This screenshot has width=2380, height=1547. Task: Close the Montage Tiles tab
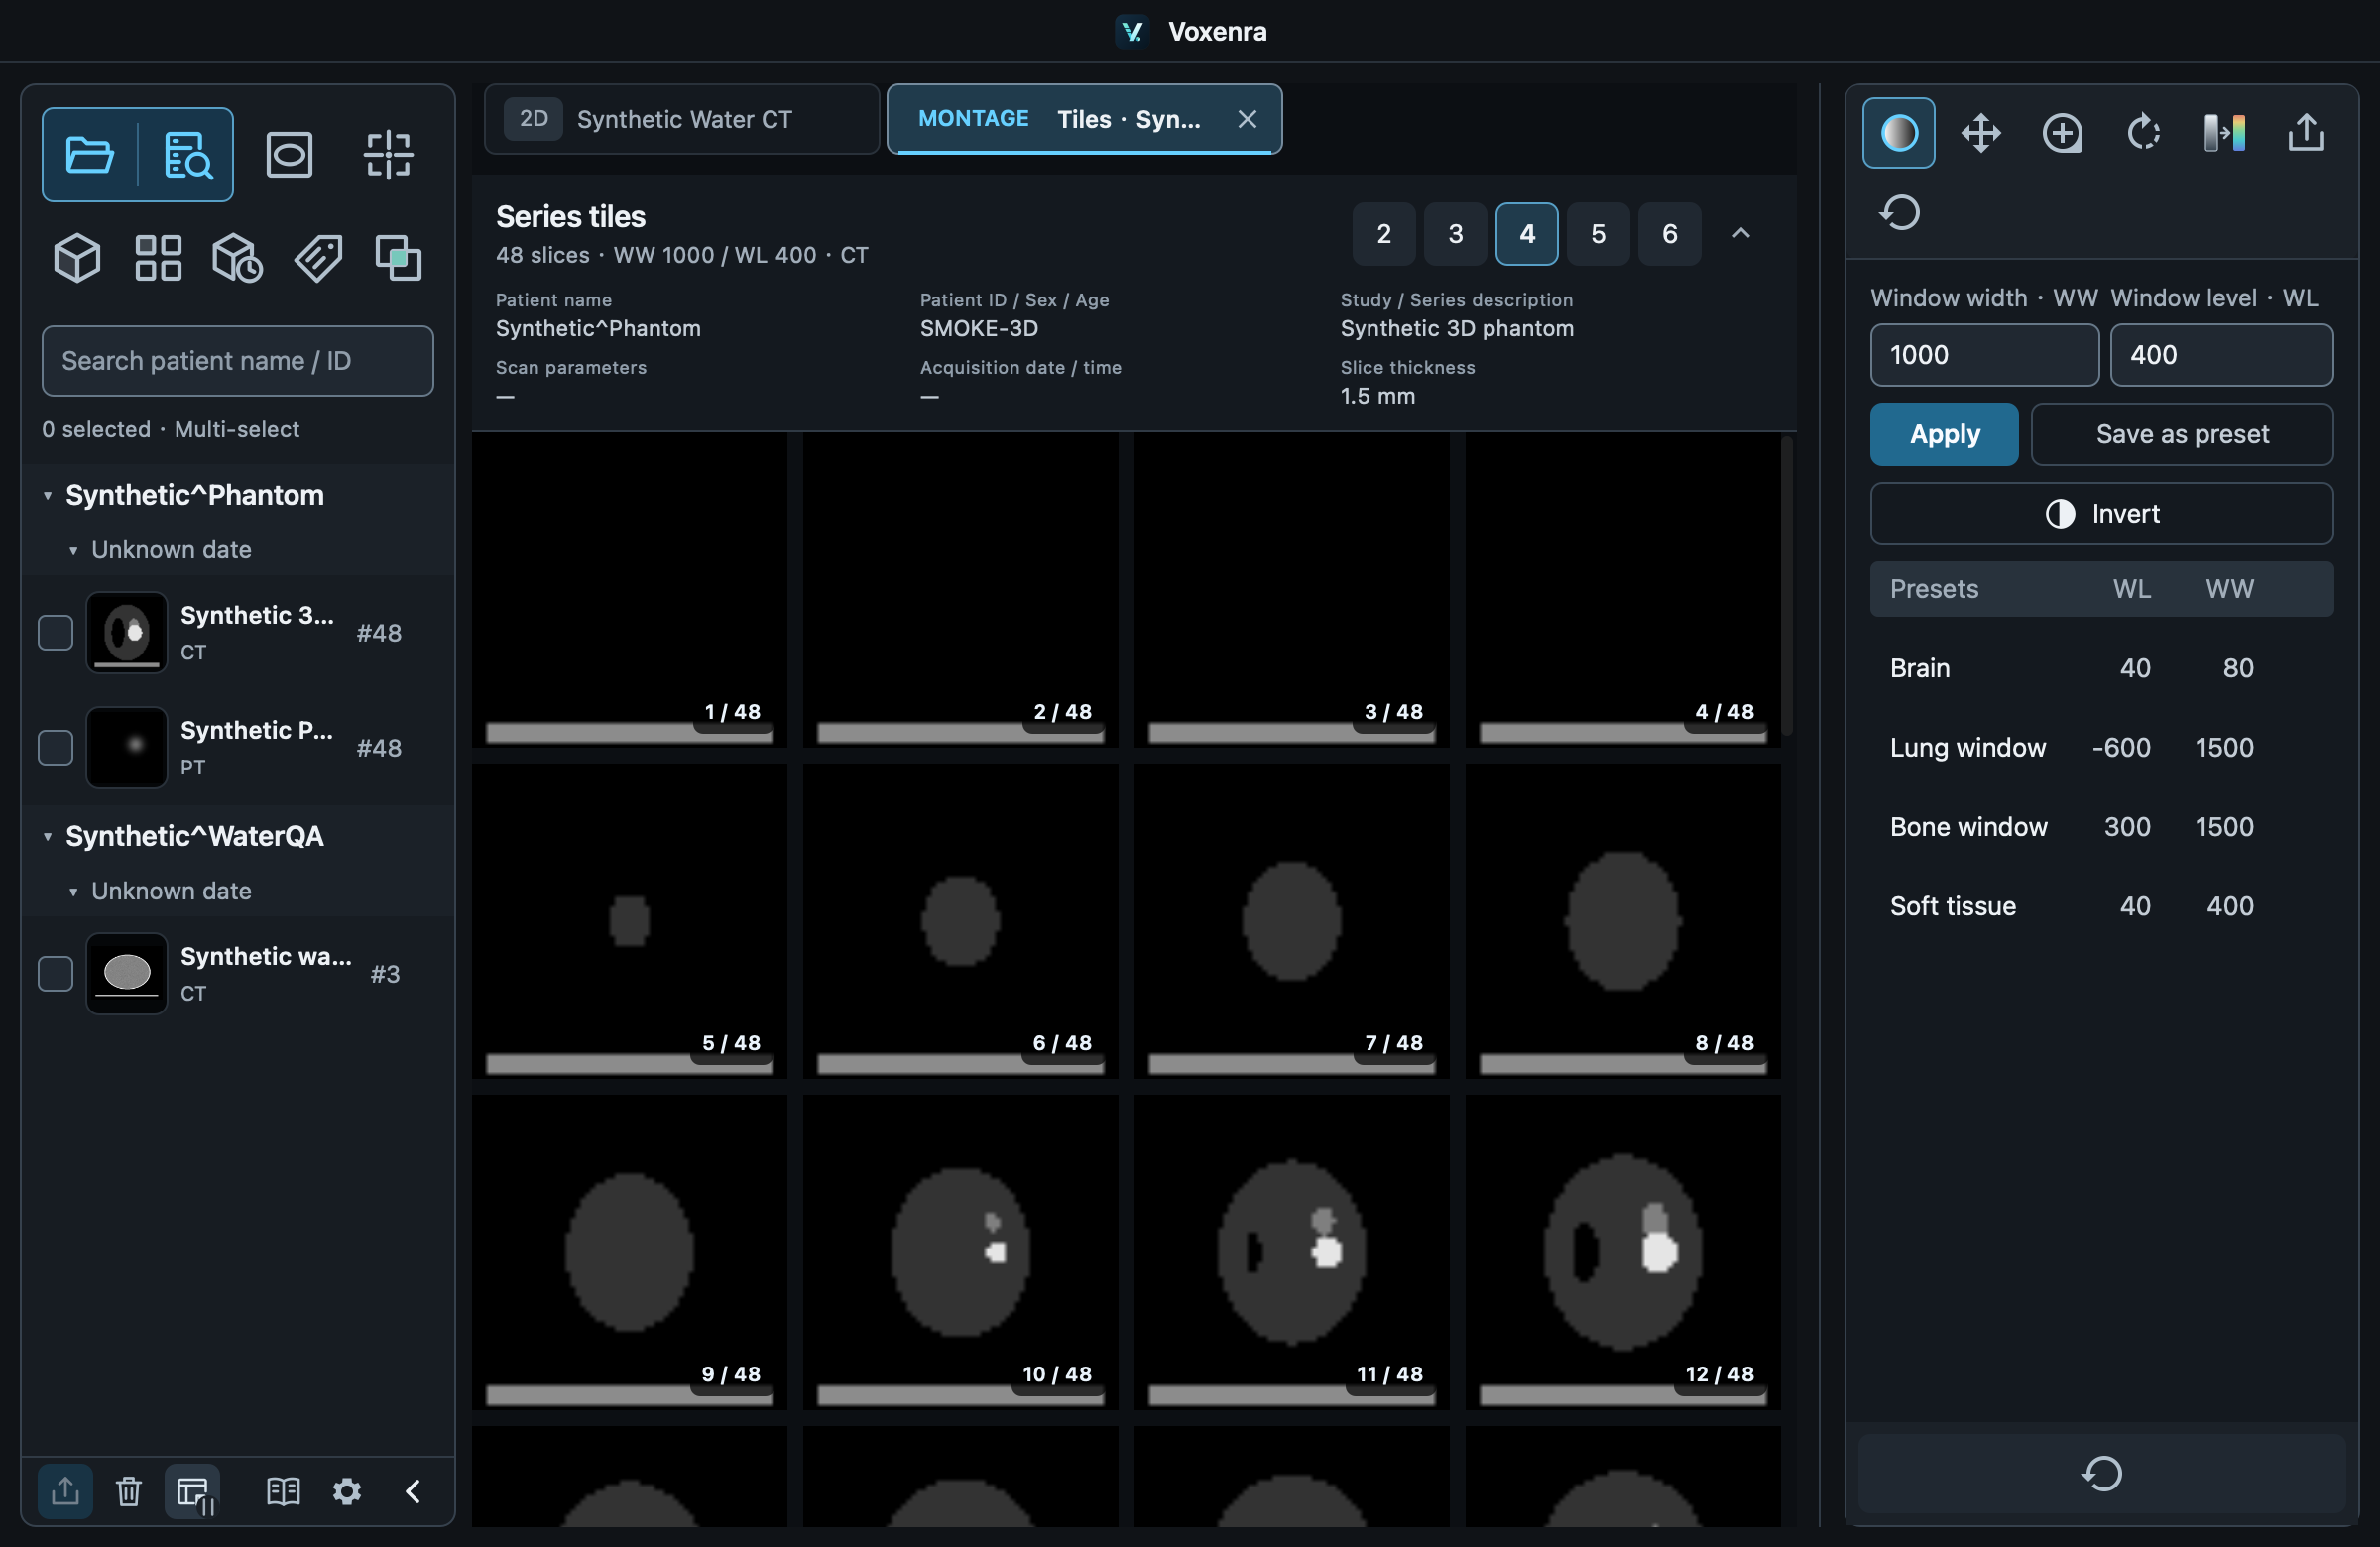click(x=1247, y=119)
